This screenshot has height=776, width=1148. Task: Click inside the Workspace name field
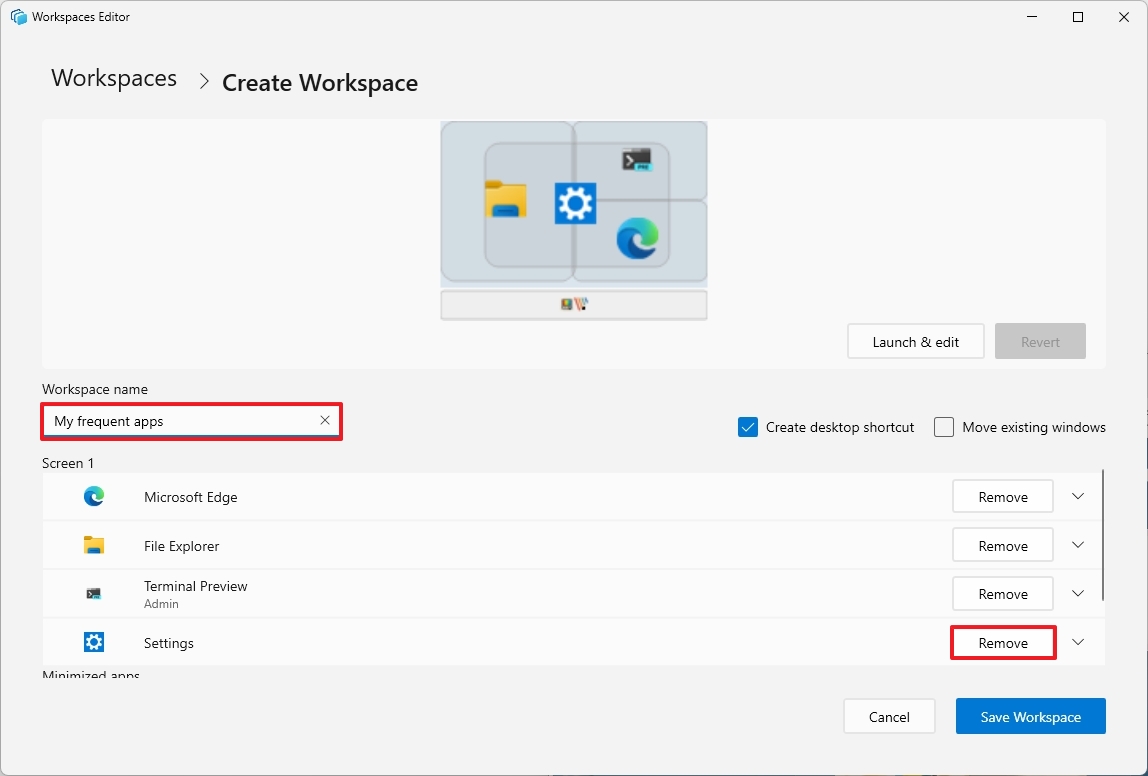pyautogui.click(x=180, y=421)
